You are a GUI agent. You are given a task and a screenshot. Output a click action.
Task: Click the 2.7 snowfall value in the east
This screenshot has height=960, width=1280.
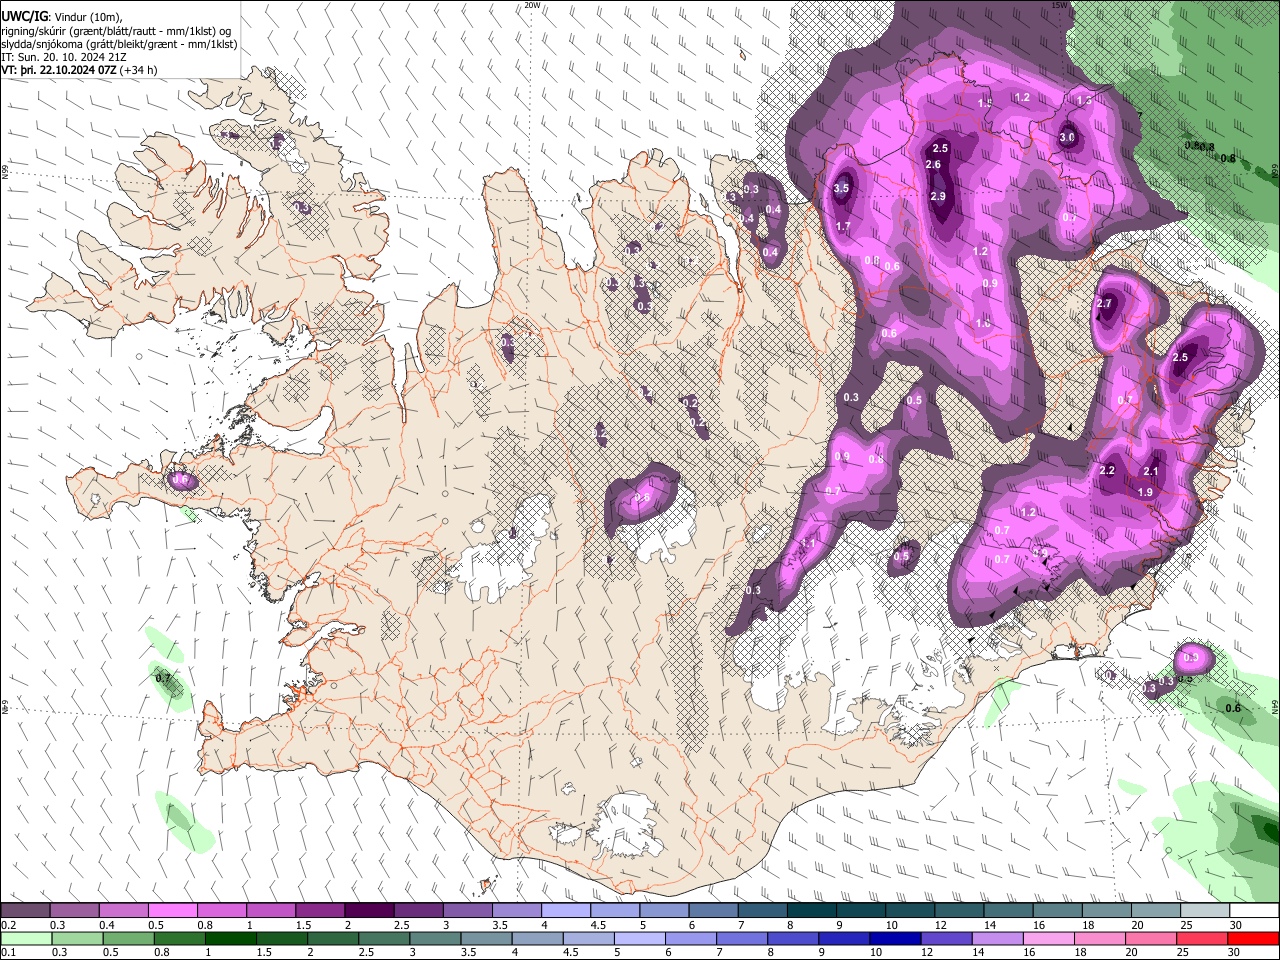[1104, 303]
